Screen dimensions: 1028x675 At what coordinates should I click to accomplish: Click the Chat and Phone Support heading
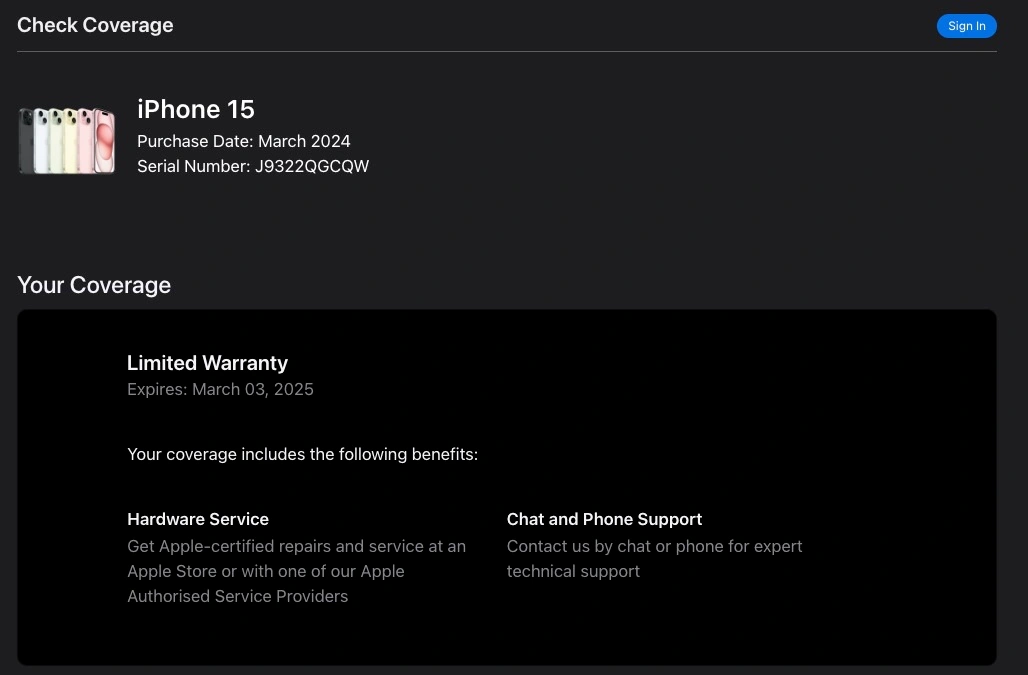pos(604,519)
